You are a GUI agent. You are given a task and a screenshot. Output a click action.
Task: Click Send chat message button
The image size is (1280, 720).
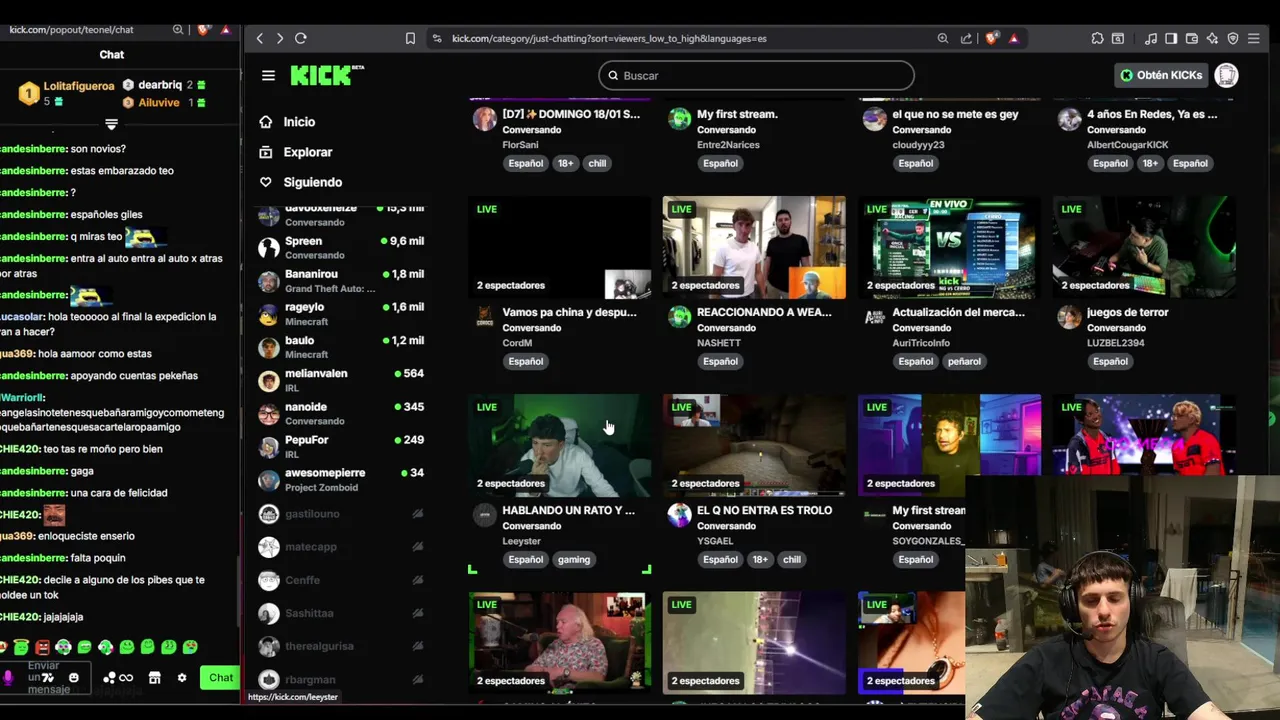pyautogui.click(x=221, y=677)
